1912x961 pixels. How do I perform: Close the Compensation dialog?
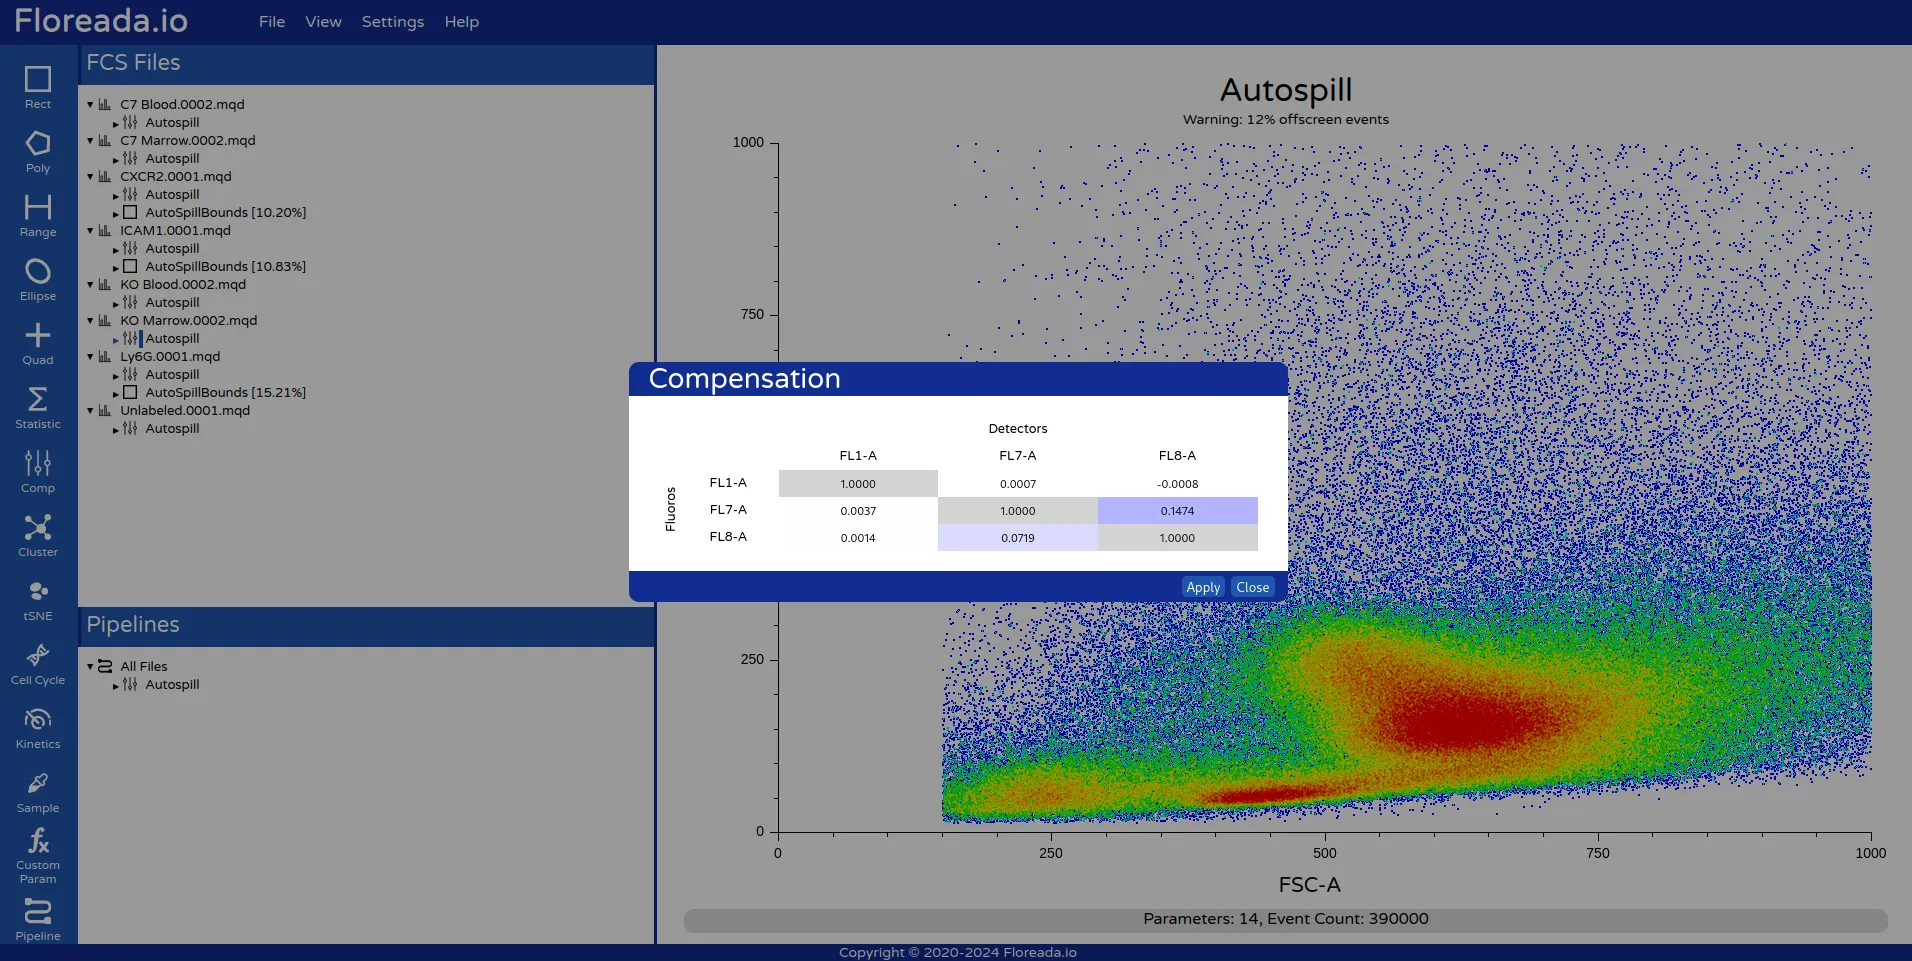coord(1252,588)
